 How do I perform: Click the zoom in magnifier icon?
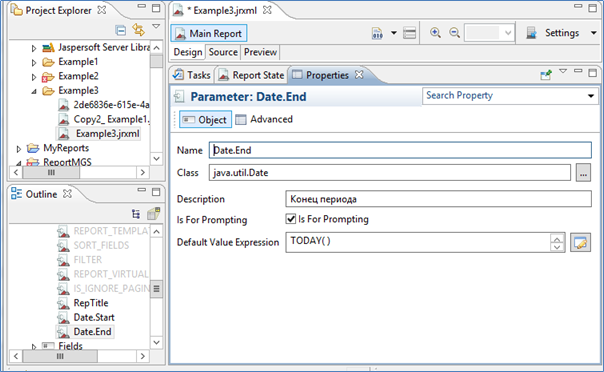[x=435, y=33]
